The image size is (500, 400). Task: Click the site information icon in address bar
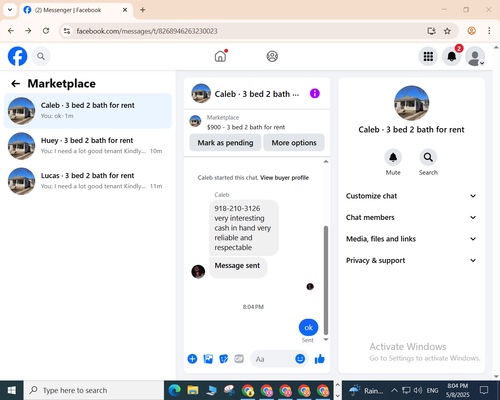[67, 31]
